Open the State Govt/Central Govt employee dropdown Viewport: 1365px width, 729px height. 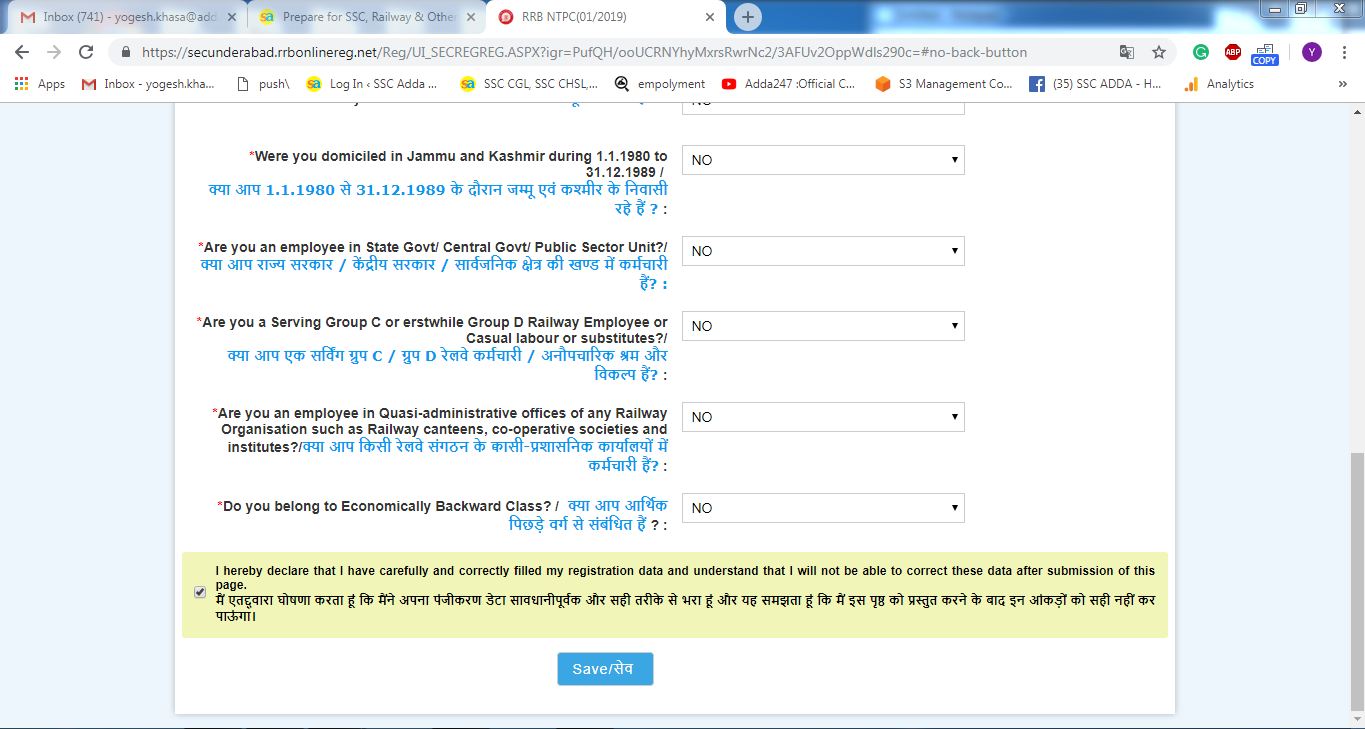click(x=823, y=251)
